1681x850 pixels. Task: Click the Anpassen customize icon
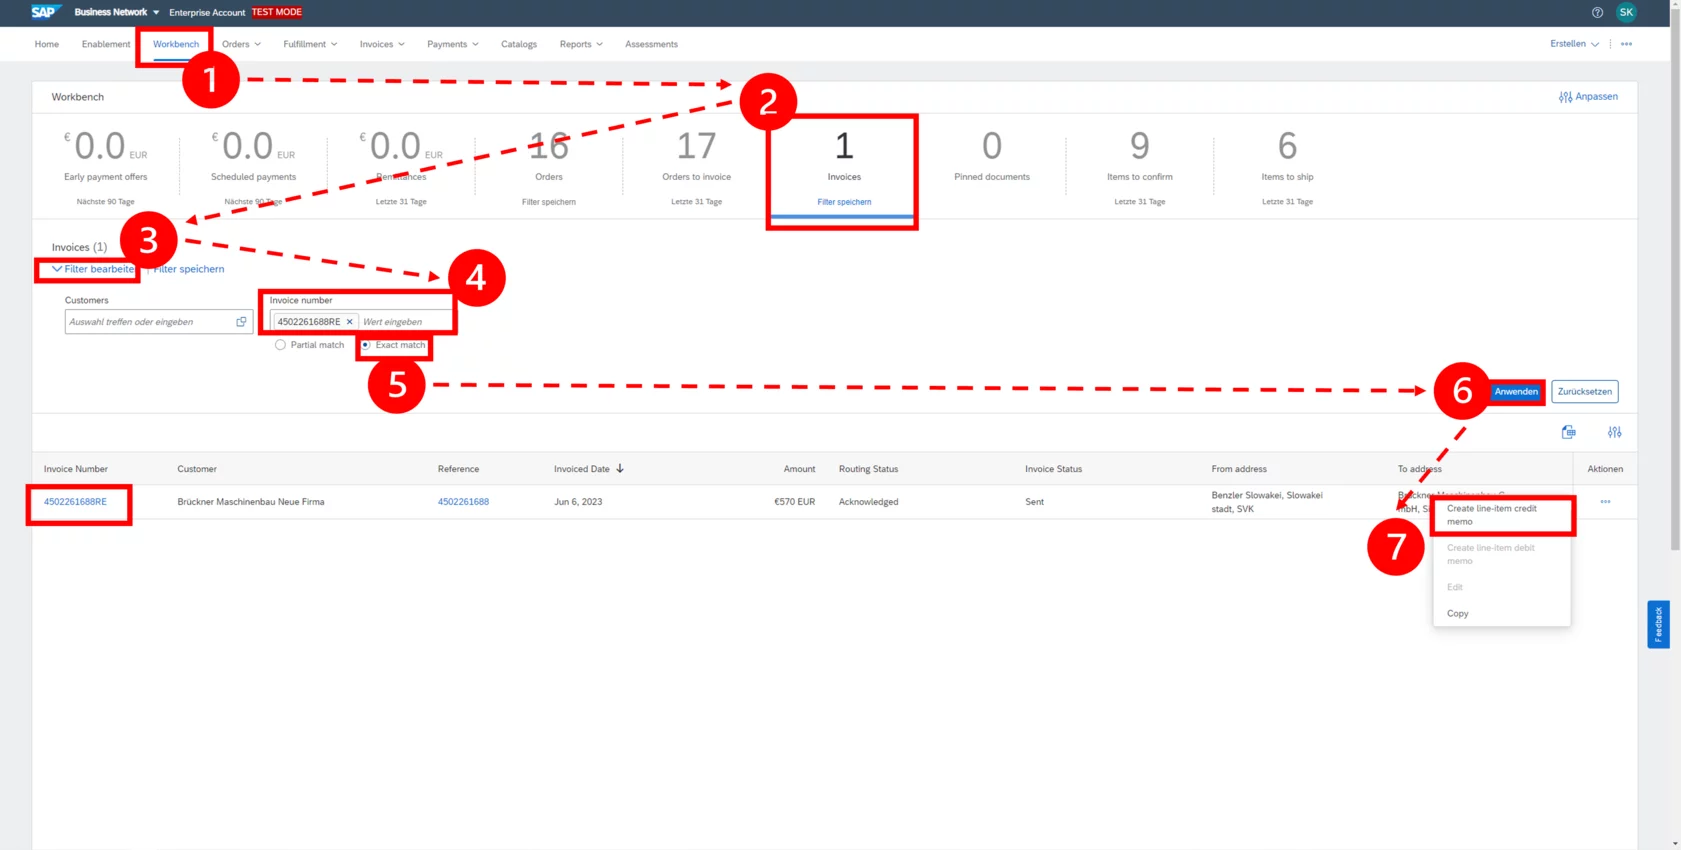tap(1565, 97)
